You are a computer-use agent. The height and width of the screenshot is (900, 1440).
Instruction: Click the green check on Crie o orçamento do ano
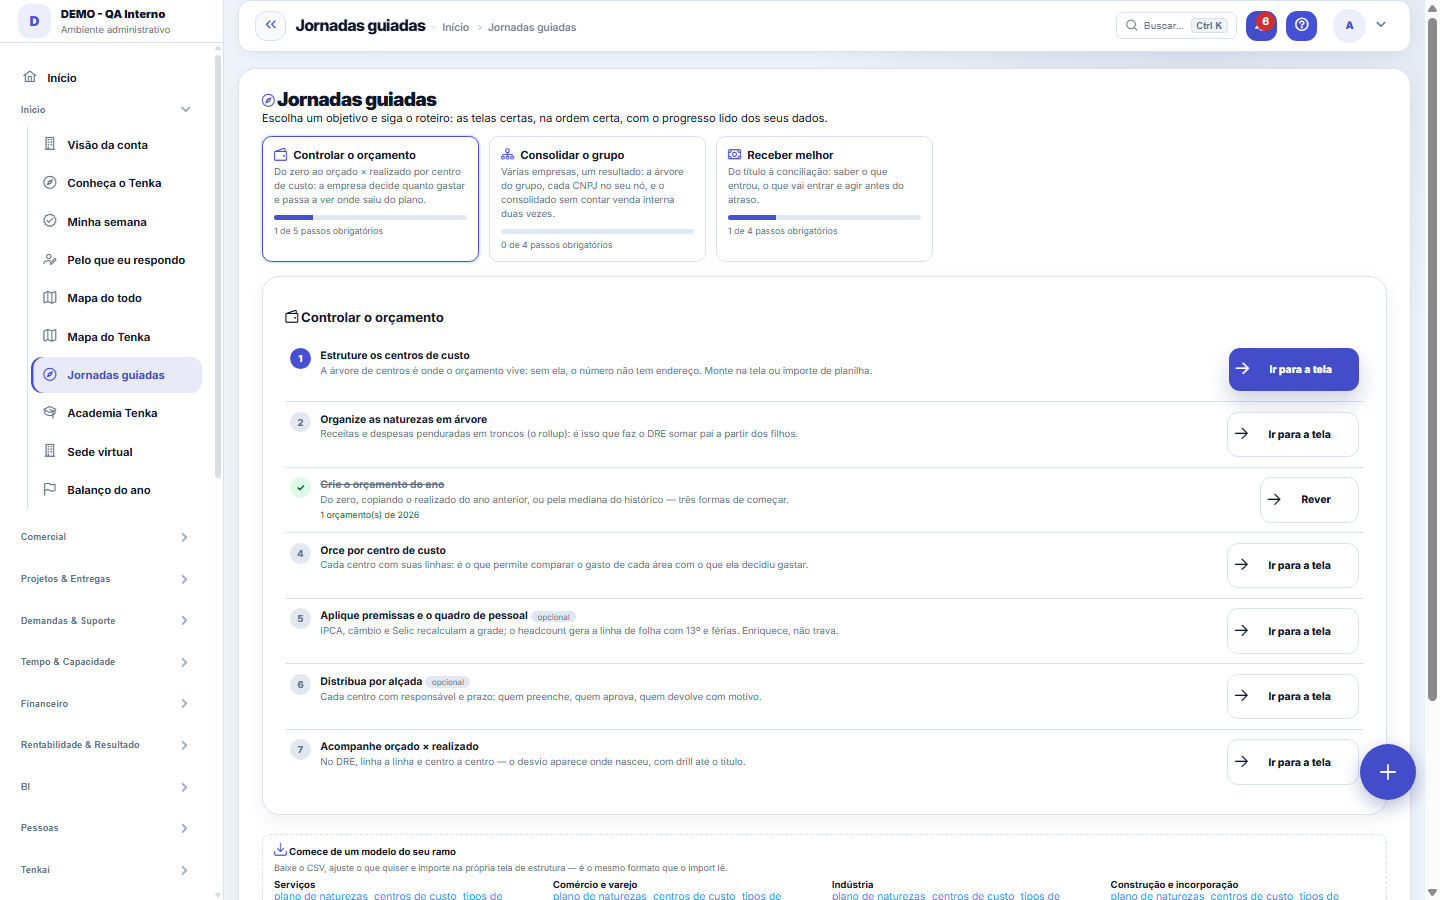(x=300, y=488)
